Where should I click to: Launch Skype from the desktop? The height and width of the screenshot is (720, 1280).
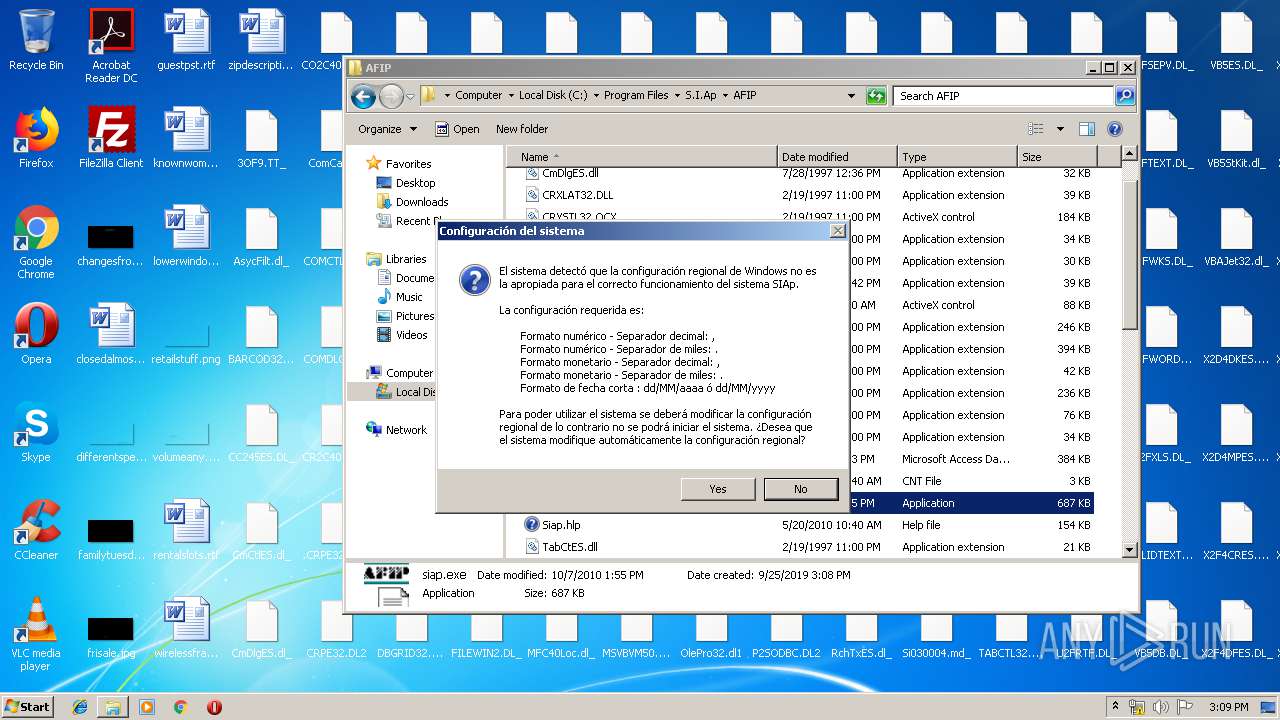point(36,432)
